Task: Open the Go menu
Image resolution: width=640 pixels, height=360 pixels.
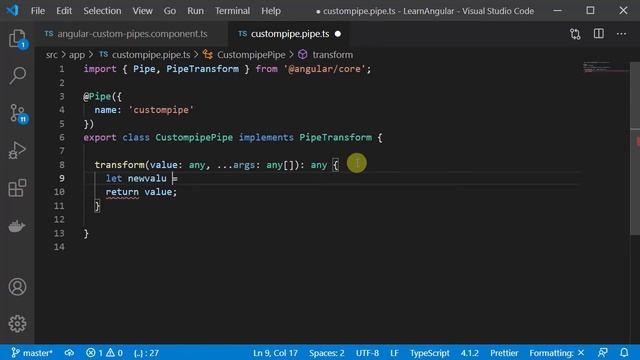Action: point(170,11)
